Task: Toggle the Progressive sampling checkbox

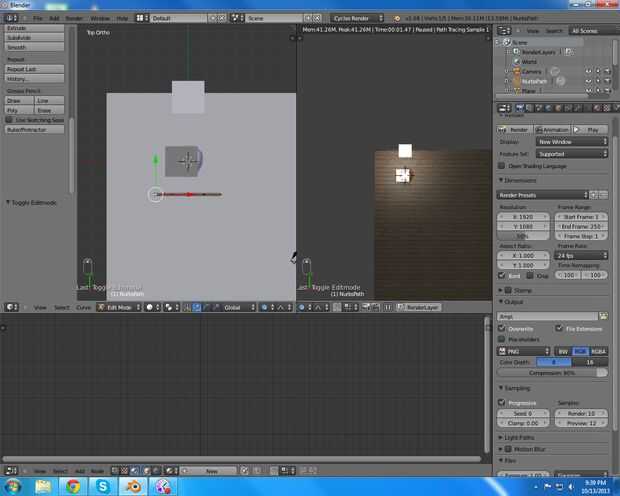Action: (501, 402)
